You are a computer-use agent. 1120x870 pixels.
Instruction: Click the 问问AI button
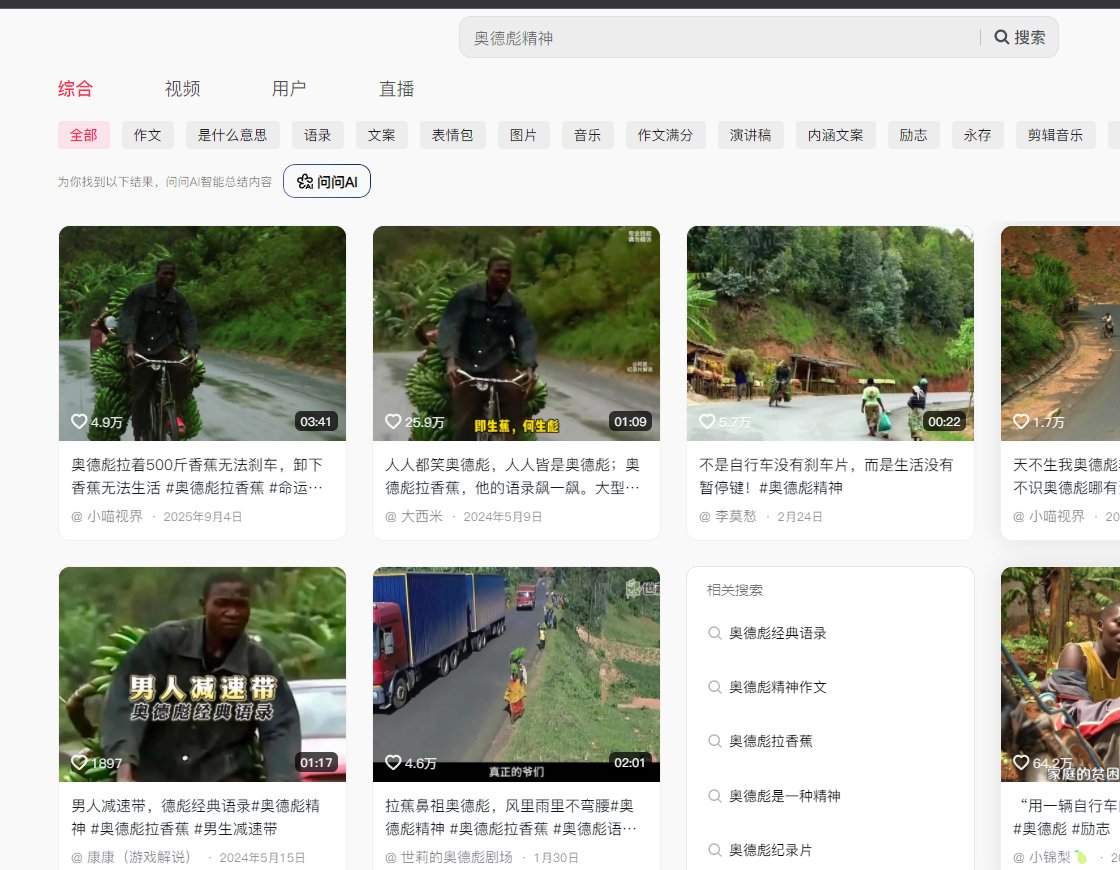click(x=327, y=181)
